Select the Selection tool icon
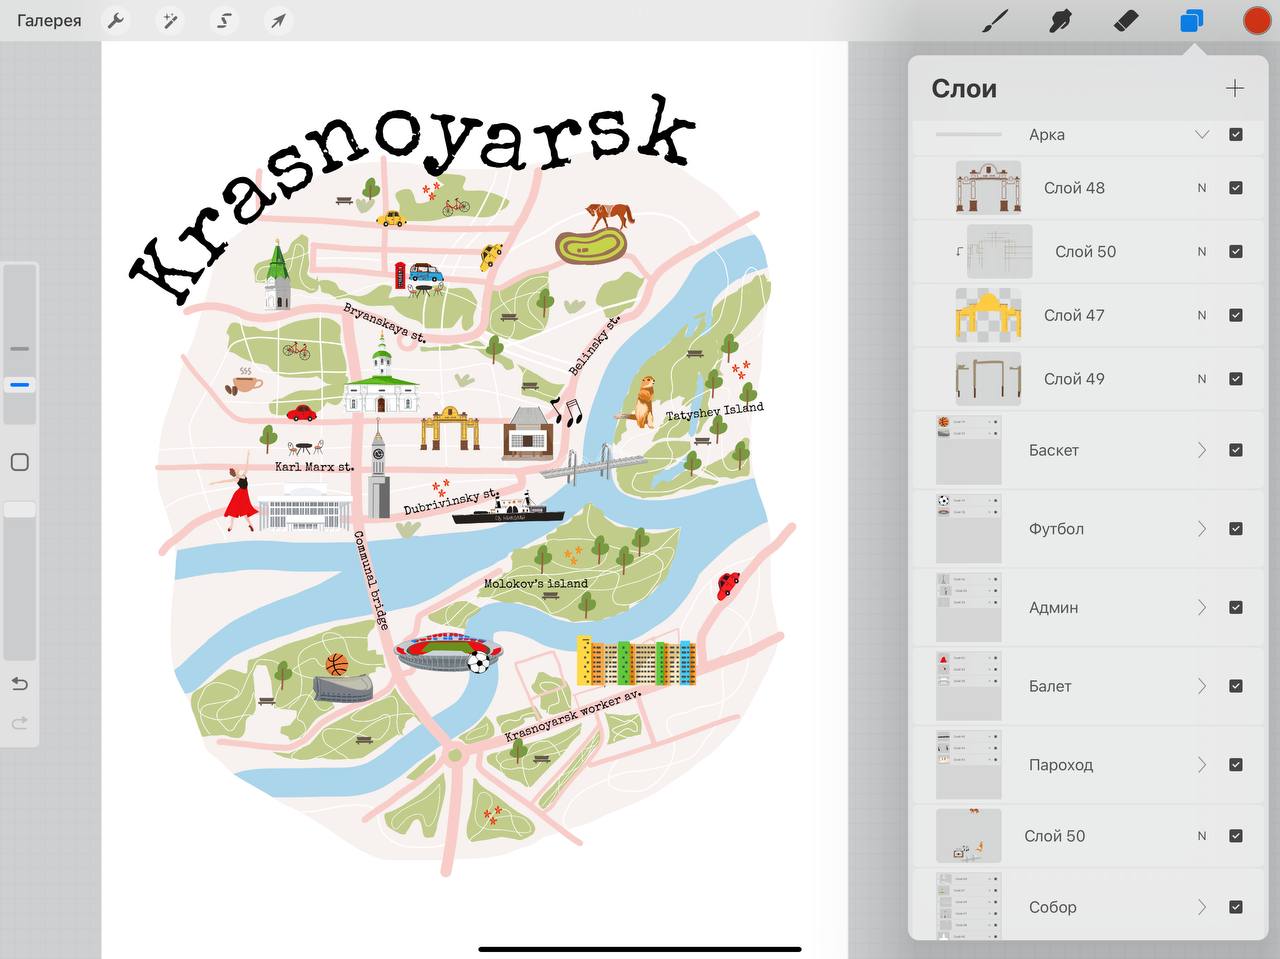 click(224, 20)
